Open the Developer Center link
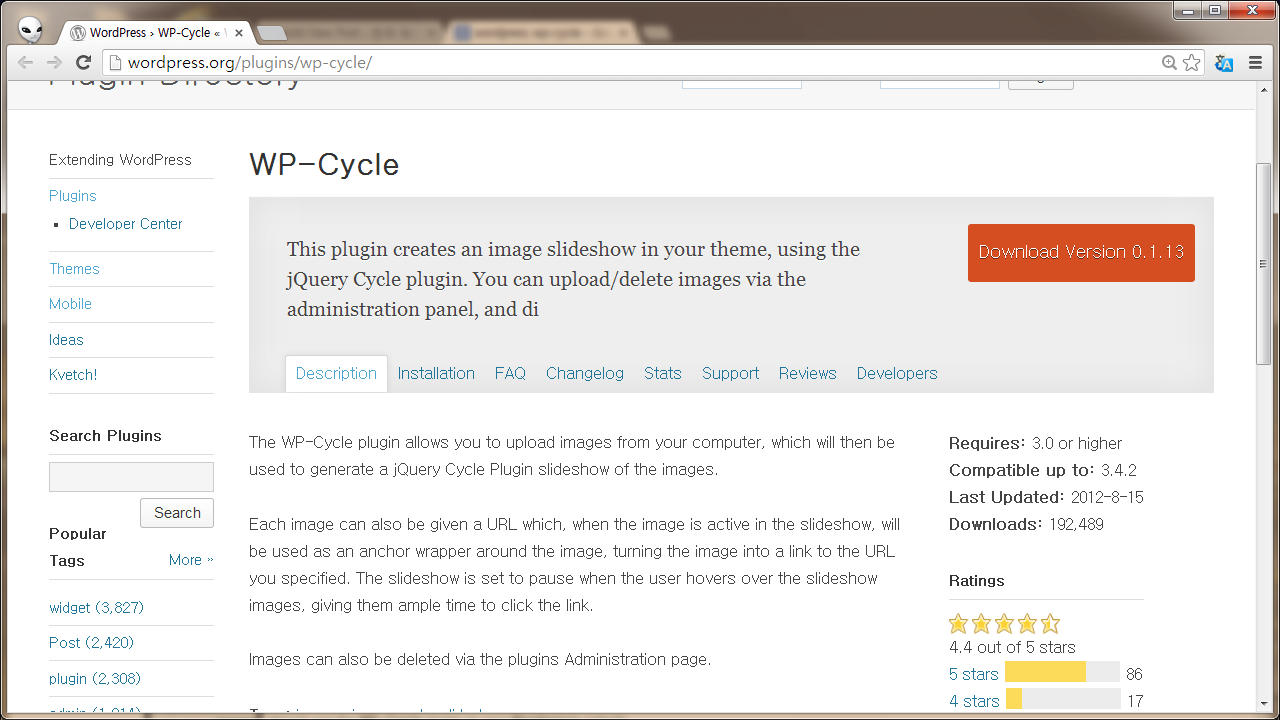This screenshot has width=1280, height=720. 125,224
